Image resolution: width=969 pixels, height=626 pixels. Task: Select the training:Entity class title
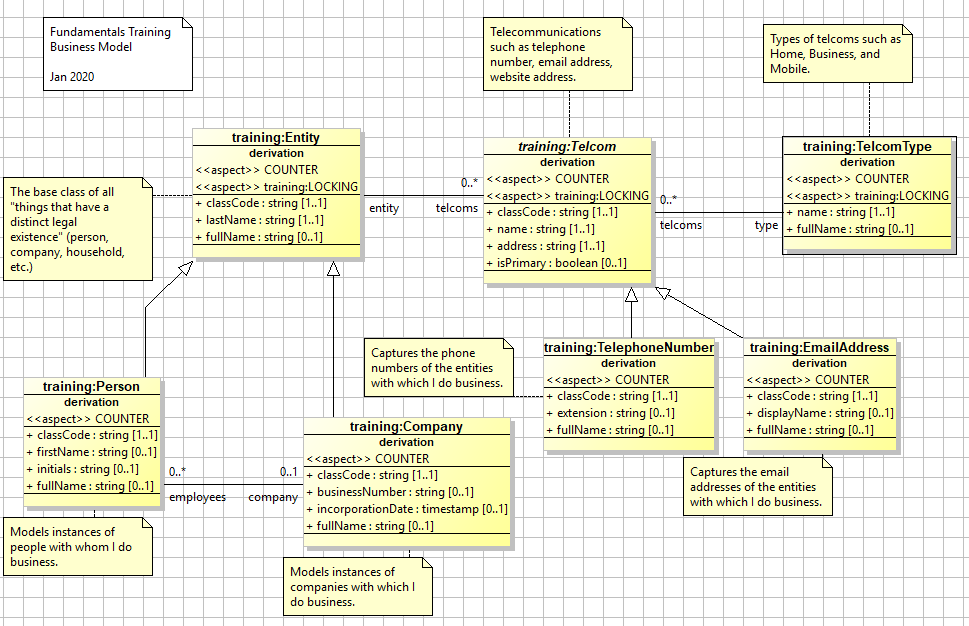click(275, 138)
